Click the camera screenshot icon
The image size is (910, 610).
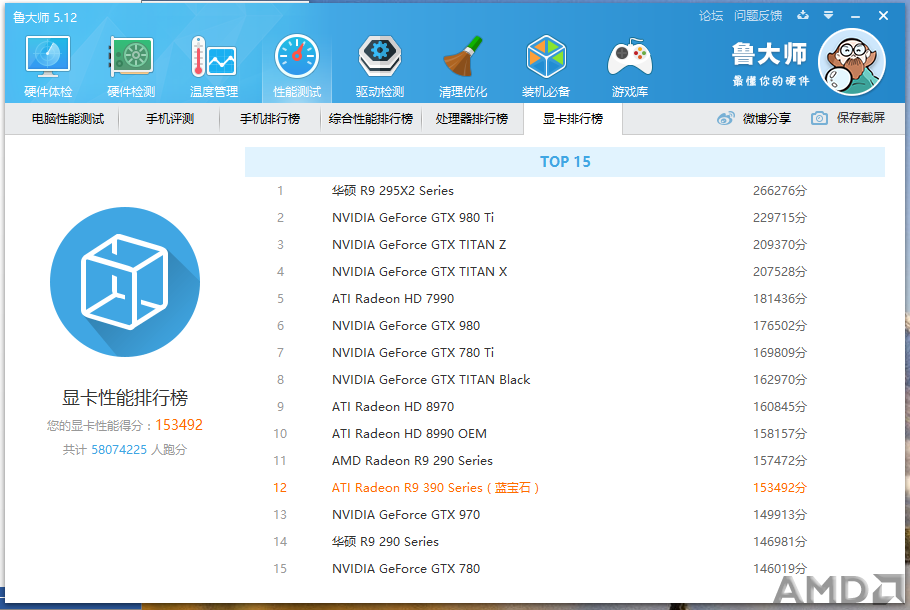(x=819, y=118)
